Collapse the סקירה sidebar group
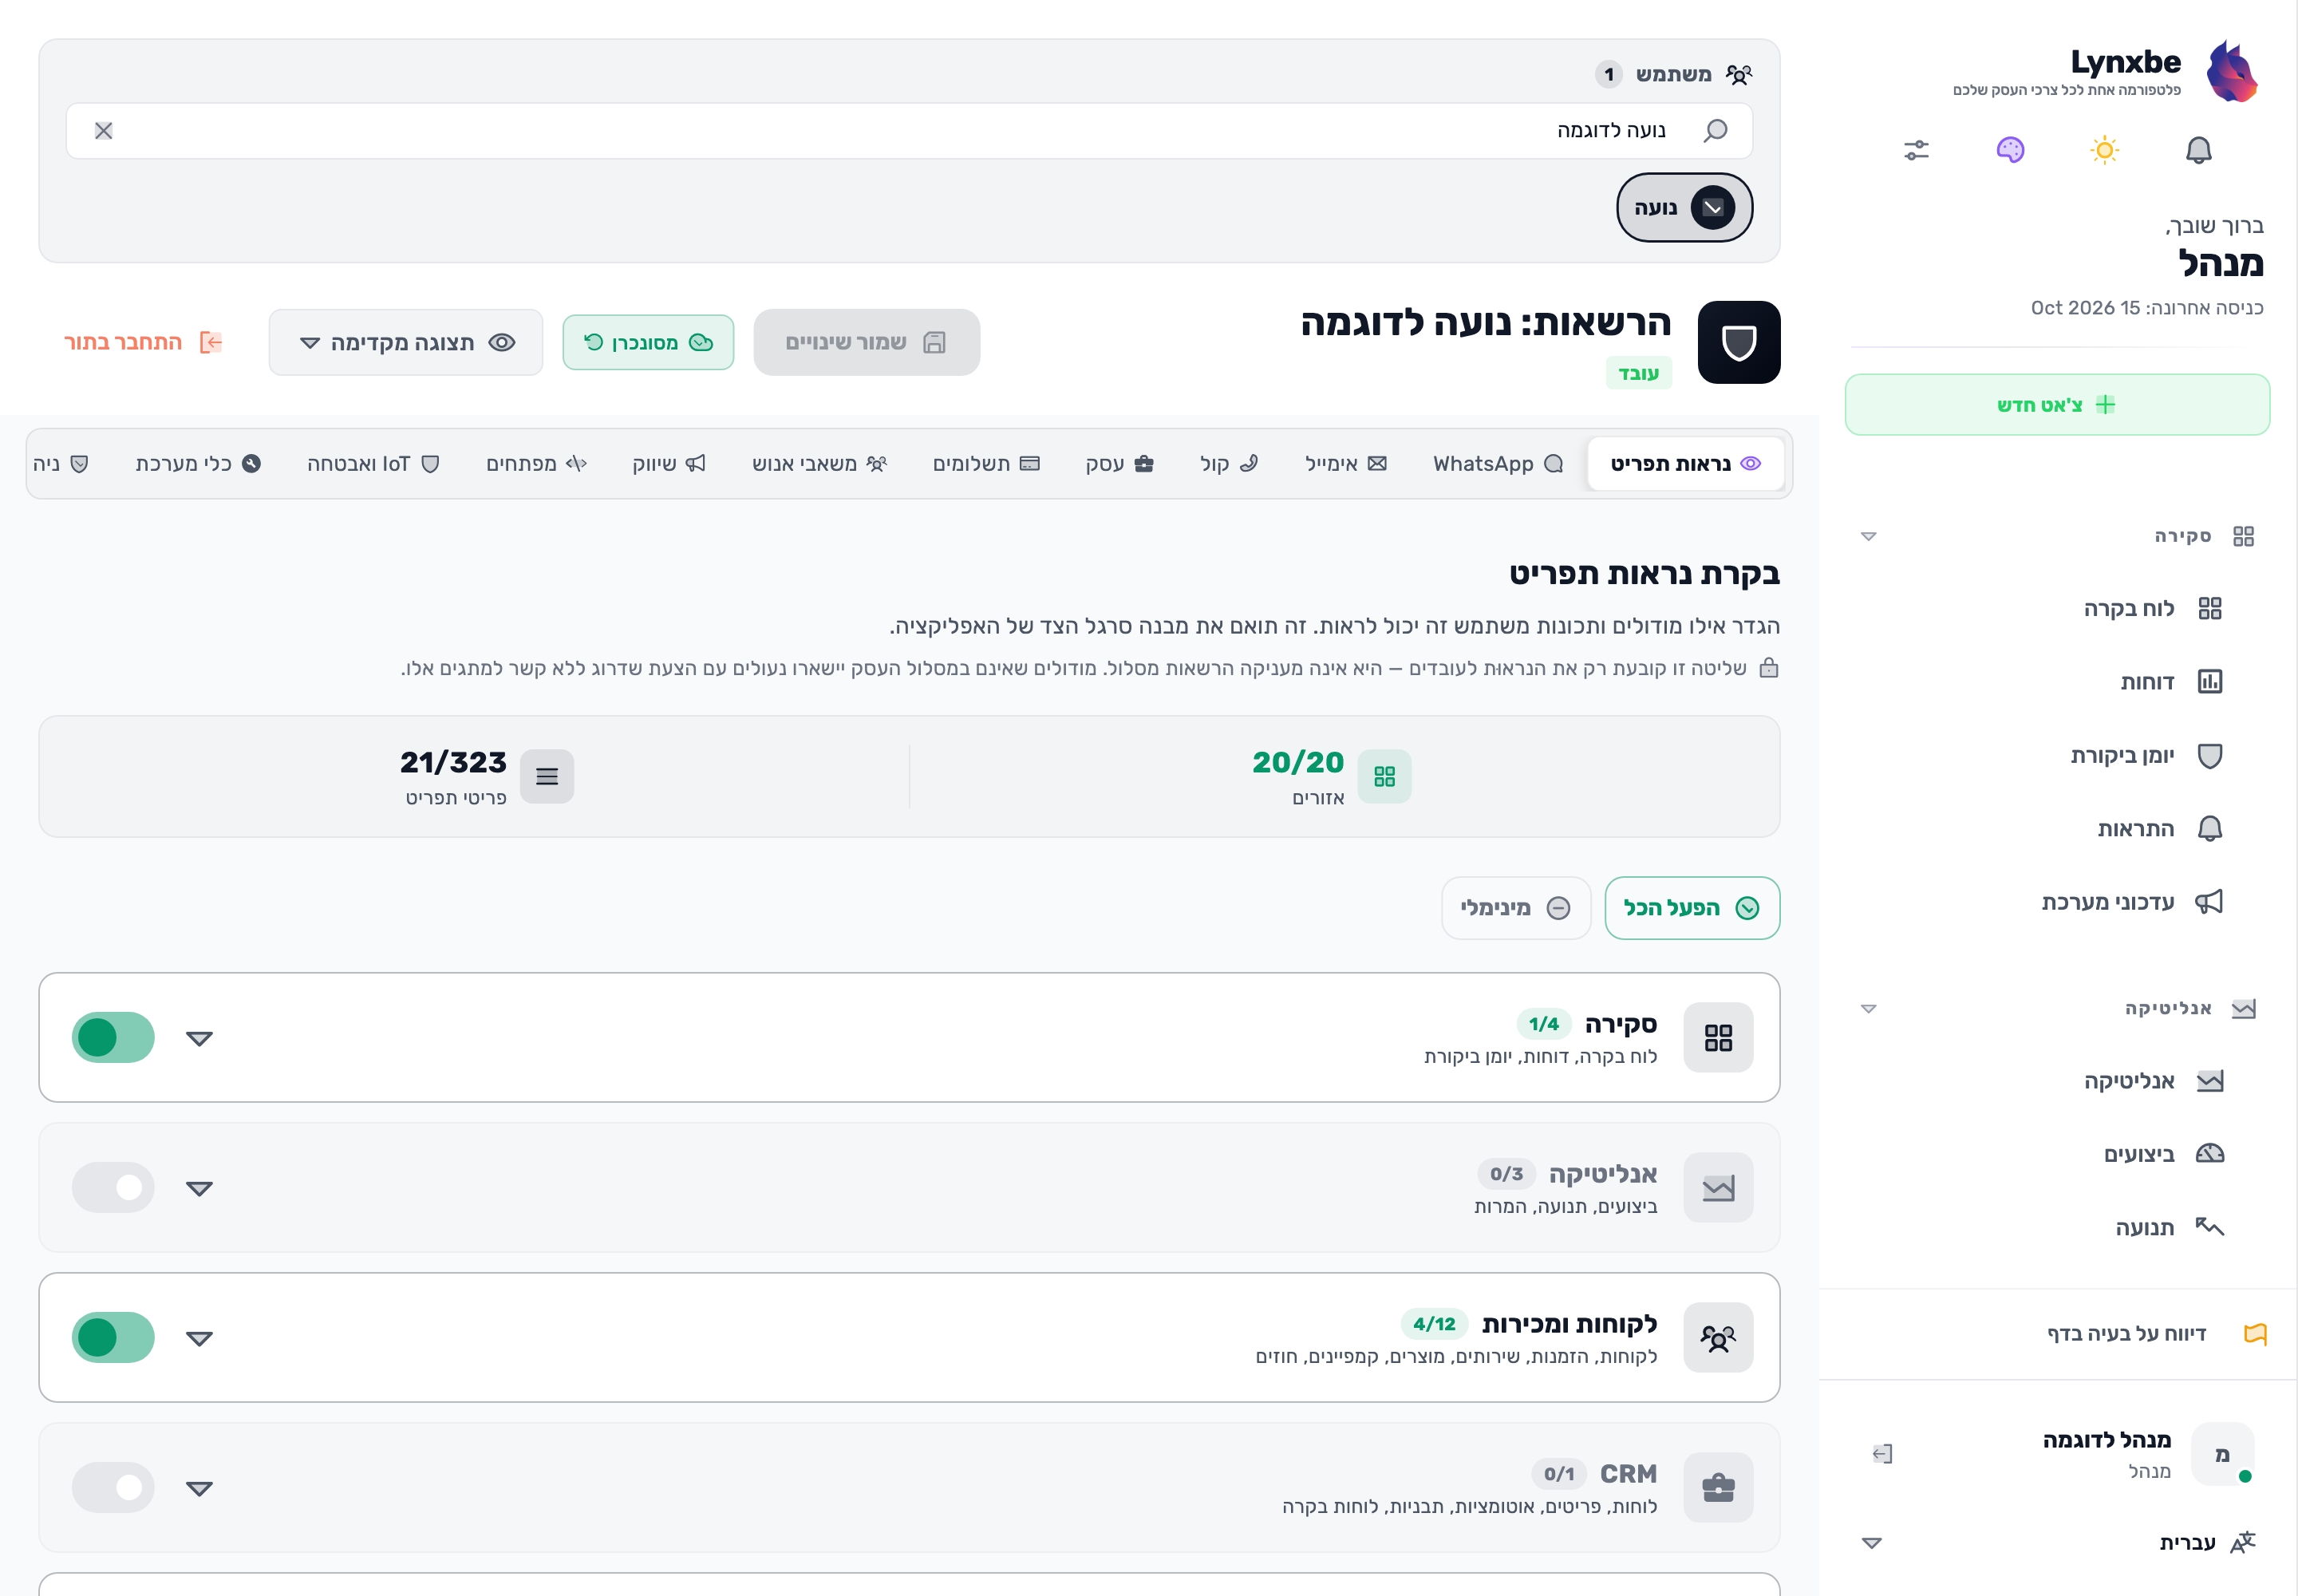Image resolution: width=2298 pixels, height=1596 pixels. pos(1868,537)
